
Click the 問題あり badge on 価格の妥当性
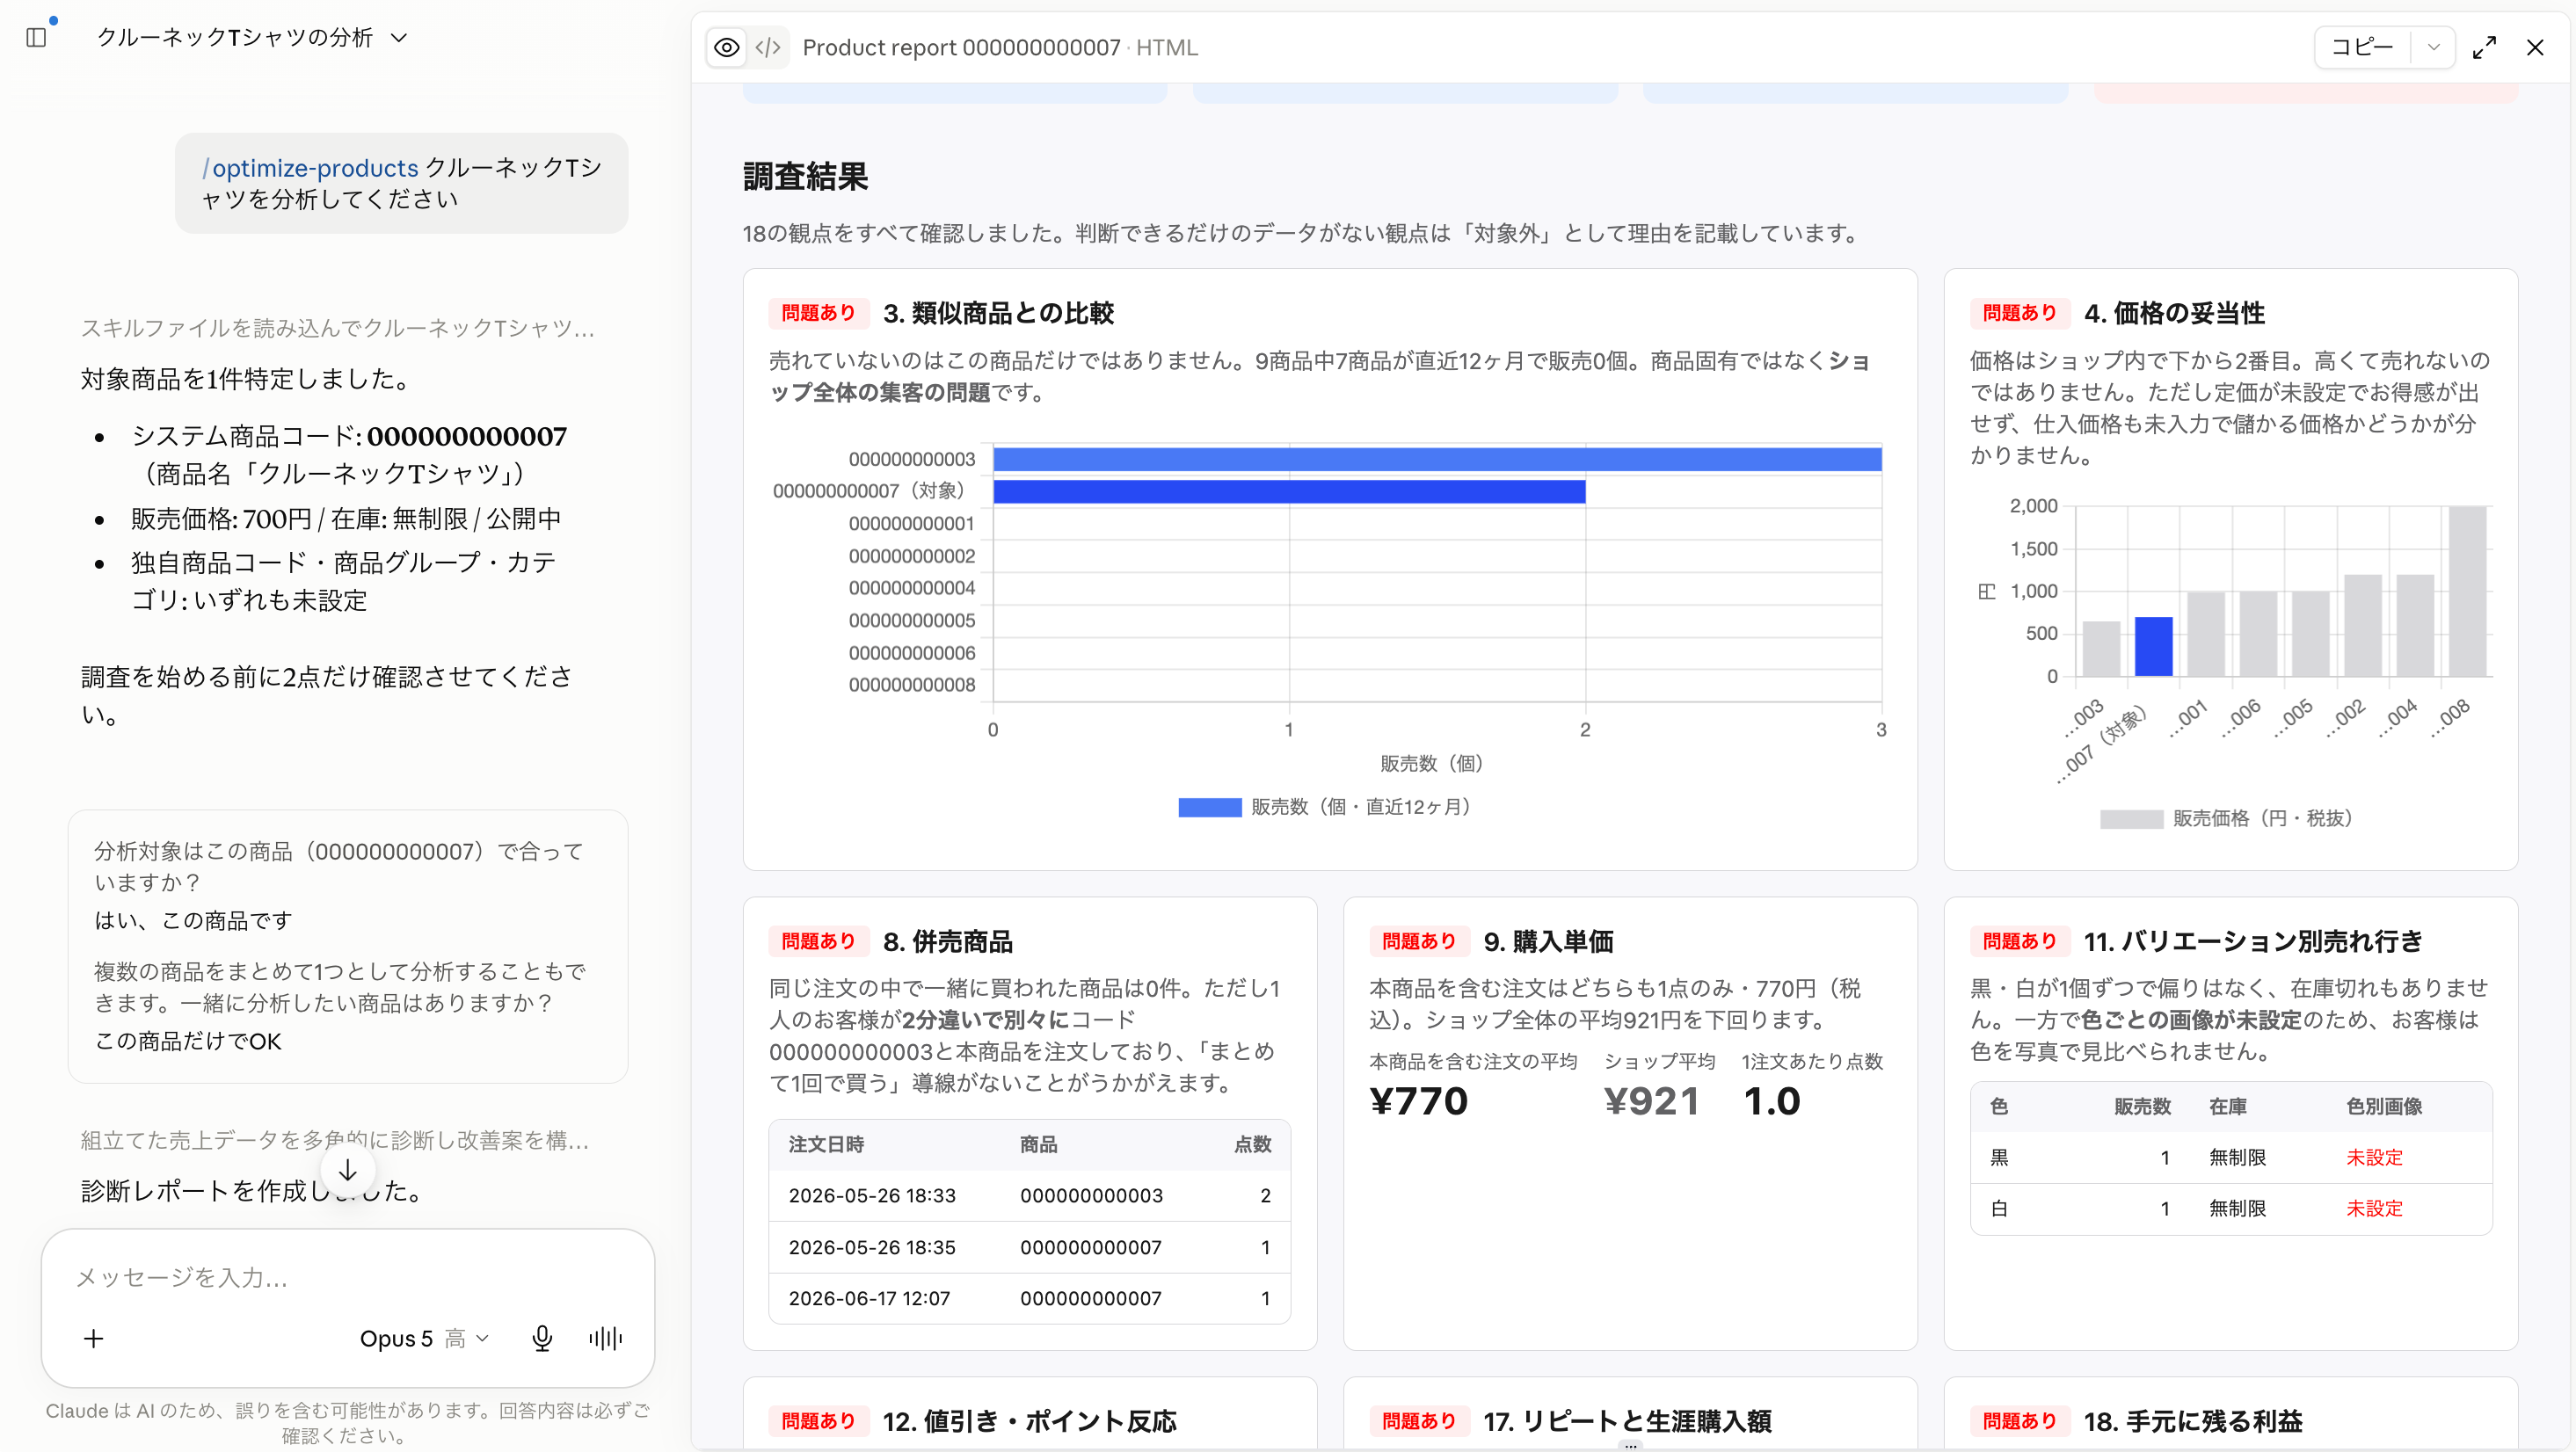(x=2019, y=313)
